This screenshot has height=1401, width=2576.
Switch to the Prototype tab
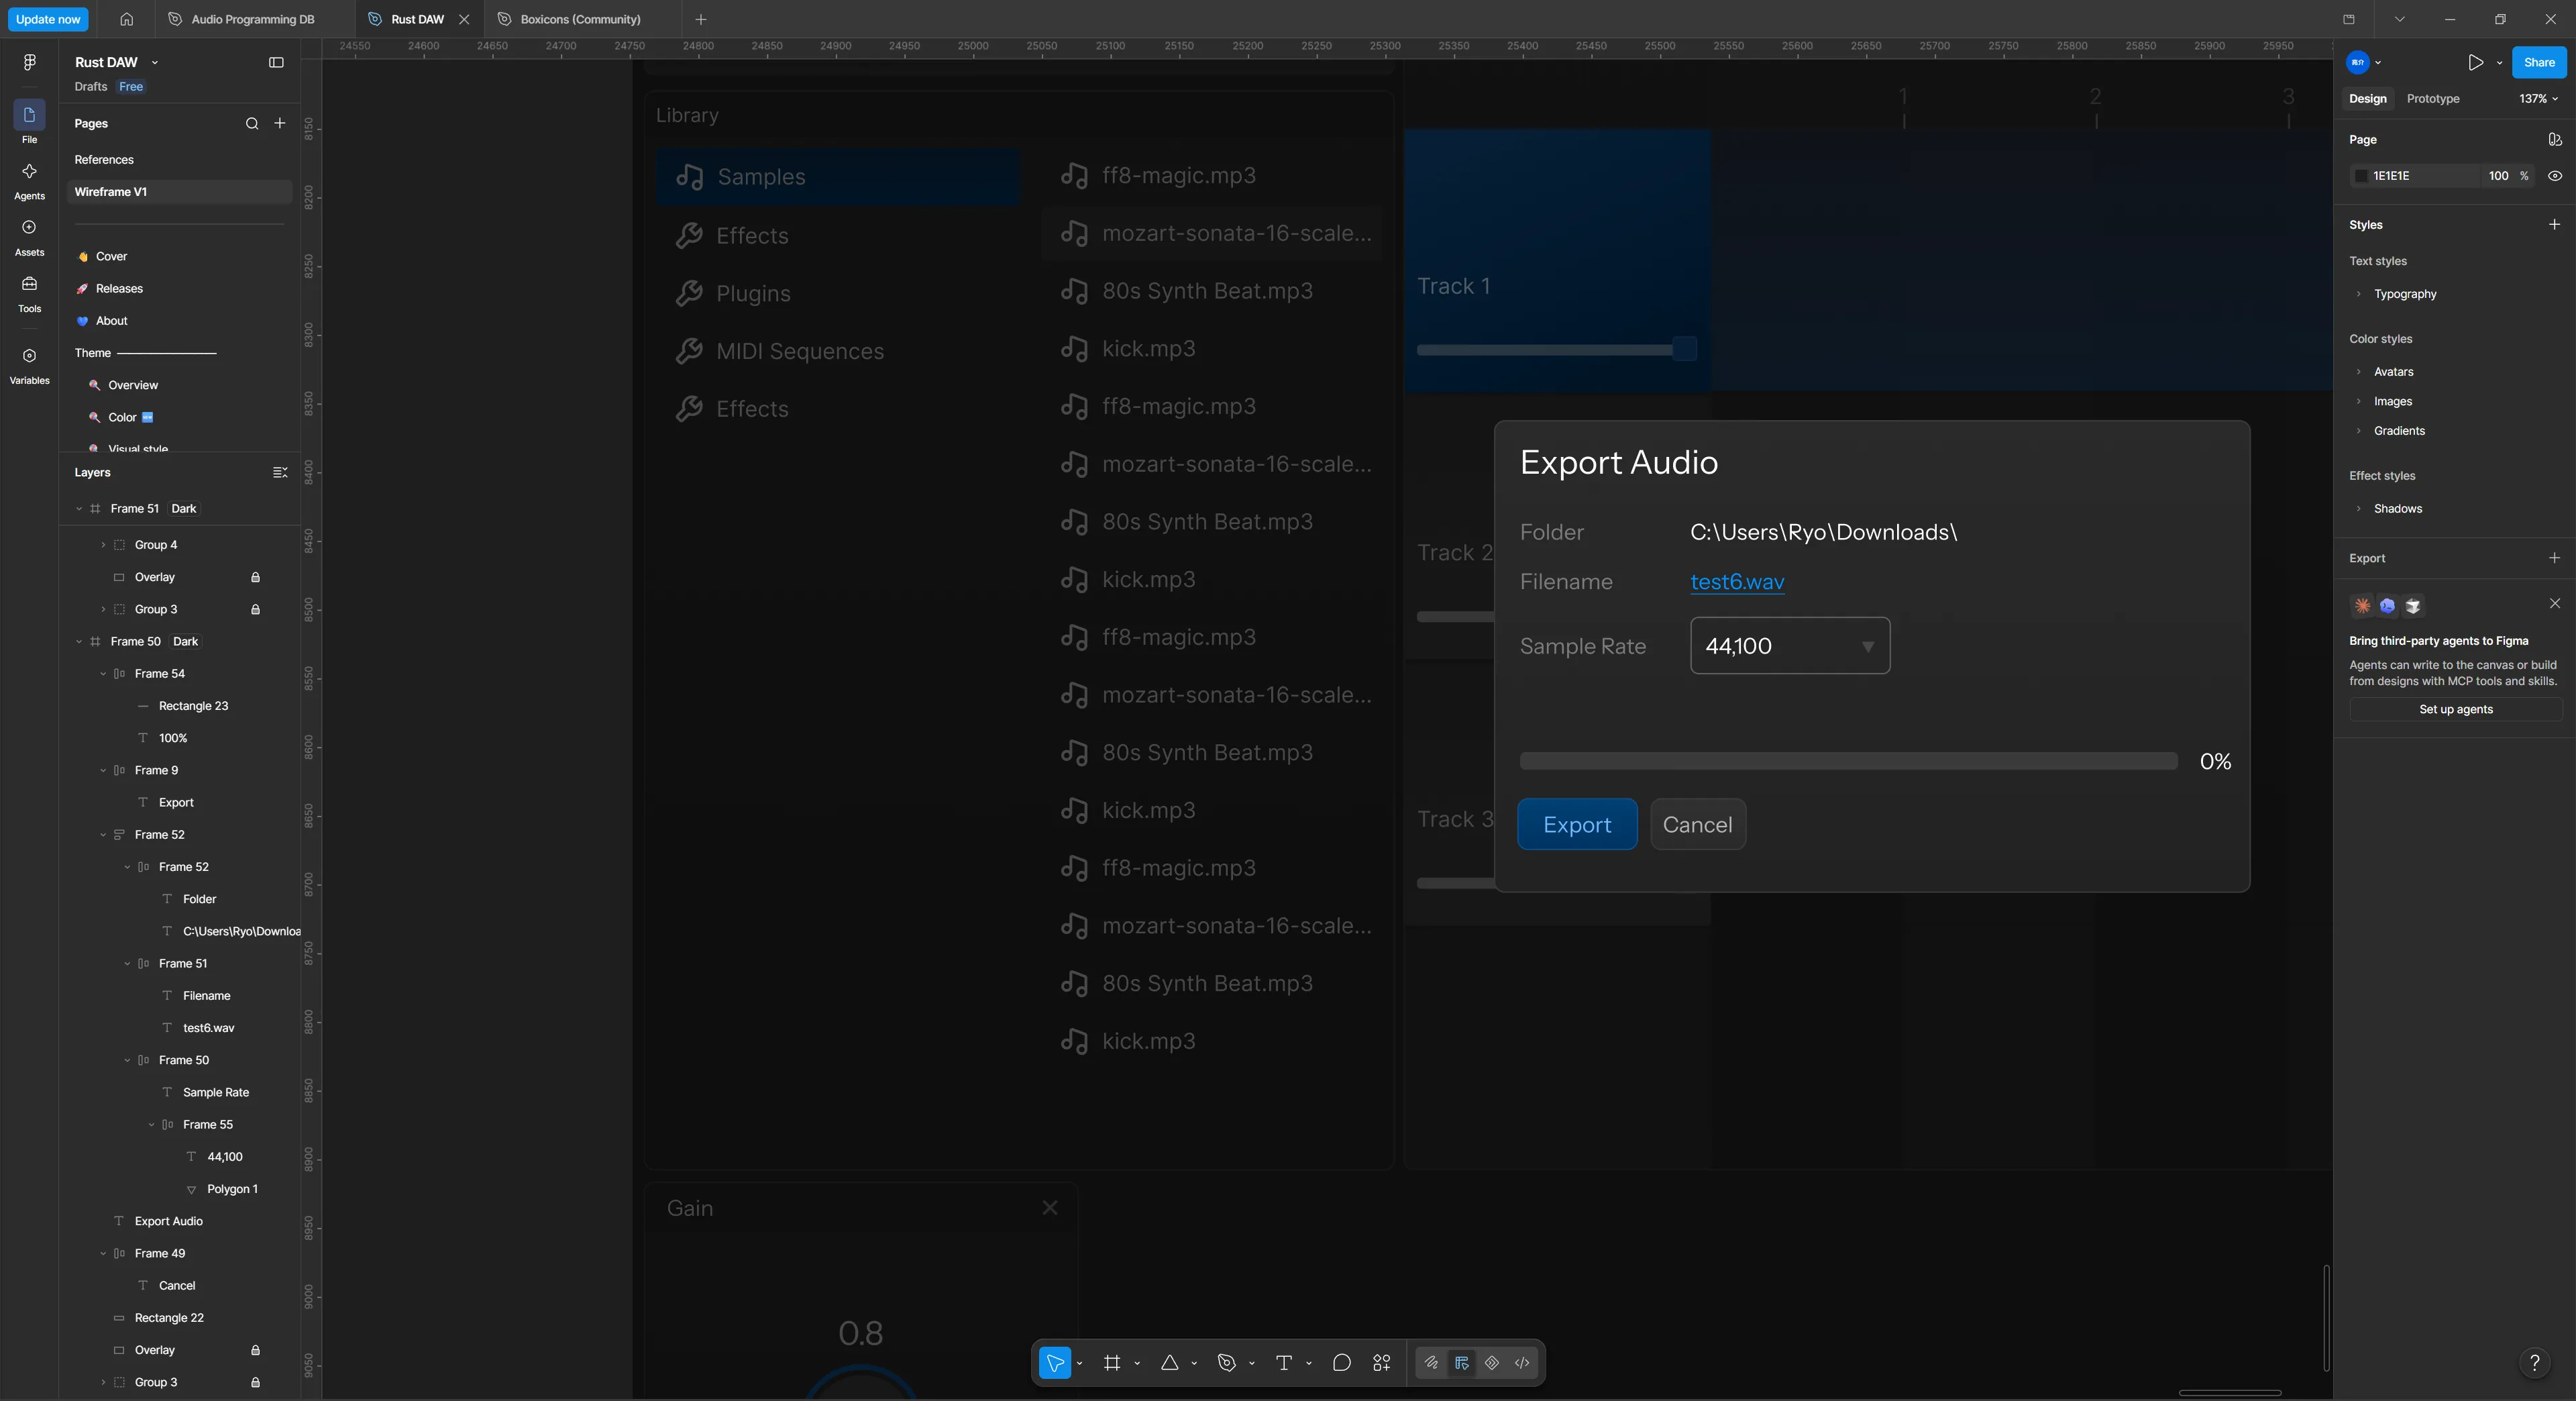[x=2432, y=98]
